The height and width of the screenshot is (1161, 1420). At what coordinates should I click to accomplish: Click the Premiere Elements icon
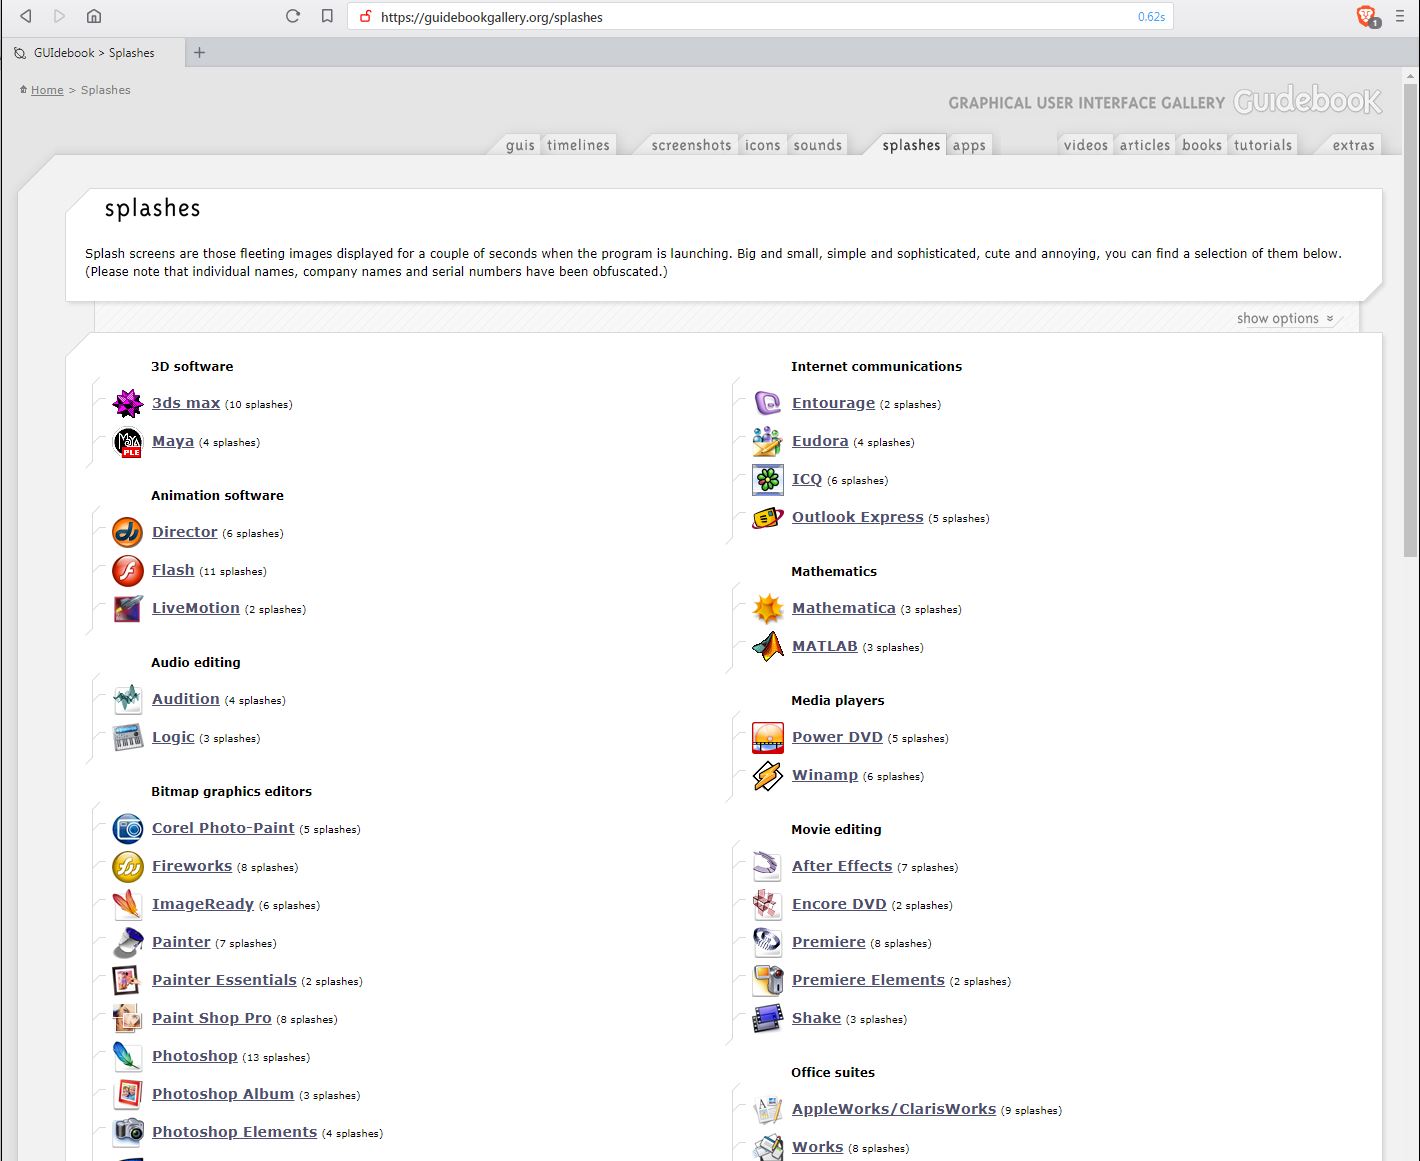pyautogui.click(x=768, y=981)
